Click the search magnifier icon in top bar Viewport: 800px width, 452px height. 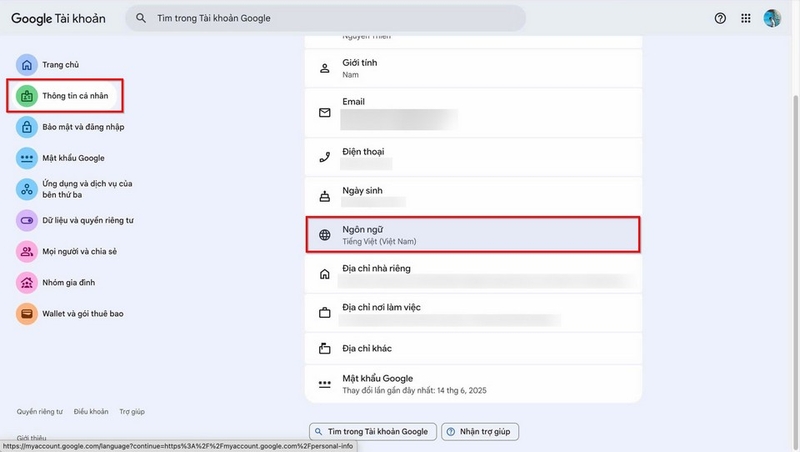pyautogui.click(x=141, y=18)
